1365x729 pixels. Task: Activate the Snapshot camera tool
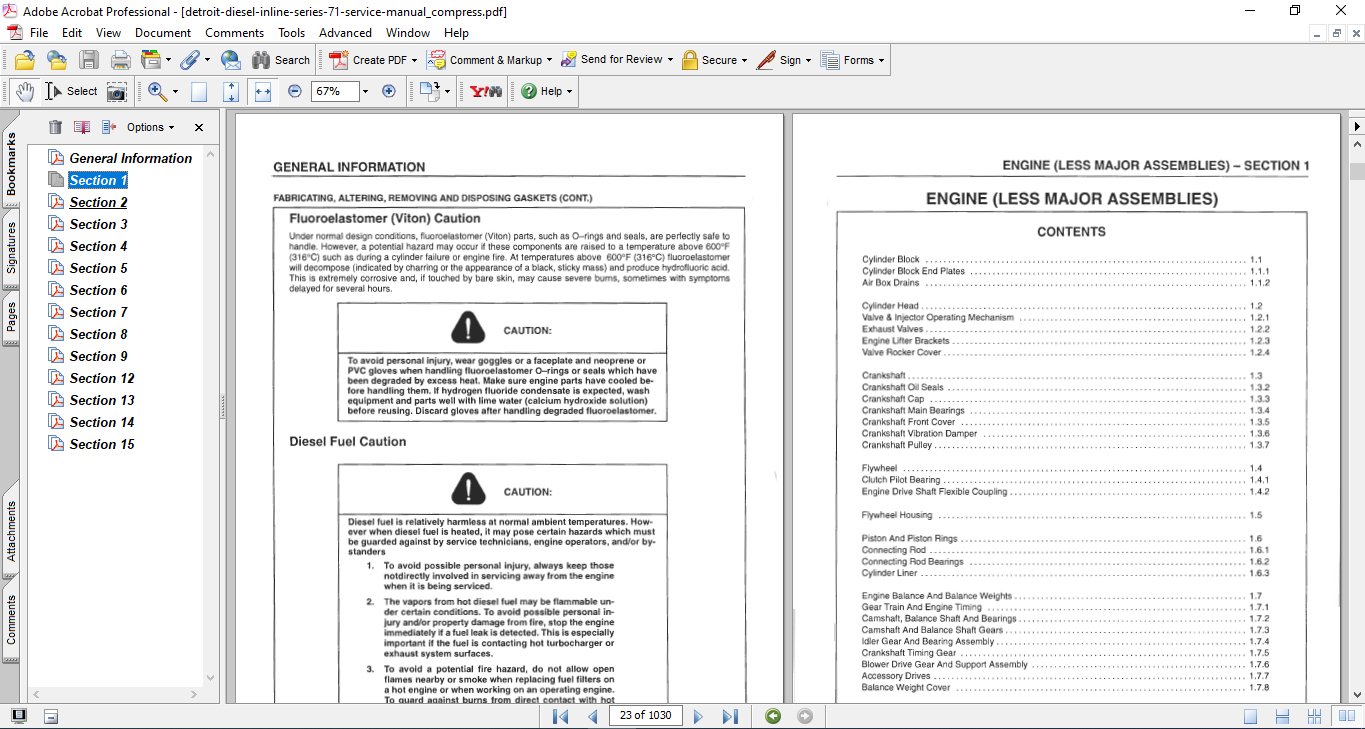pos(117,91)
